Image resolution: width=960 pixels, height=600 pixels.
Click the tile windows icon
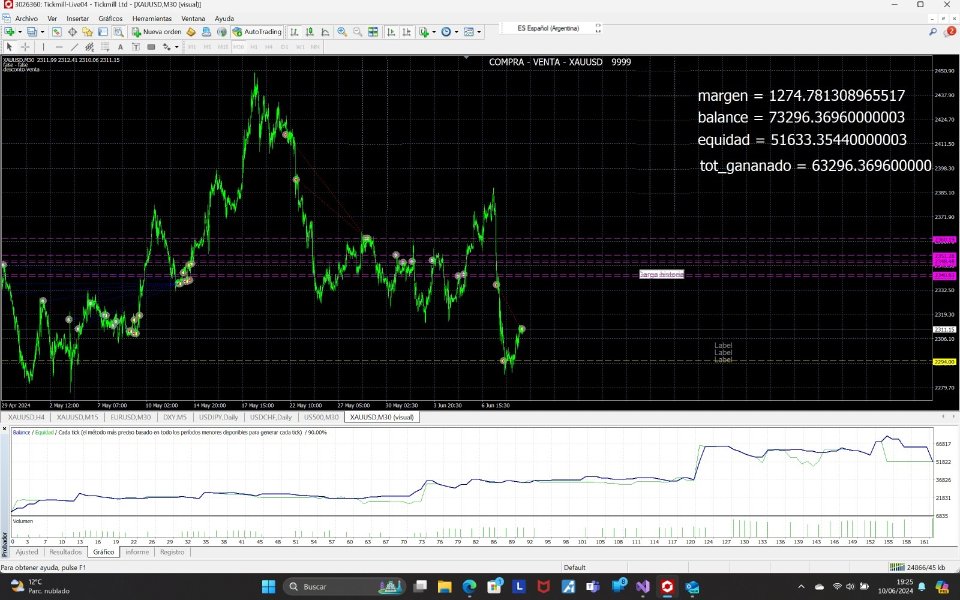tap(373, 31)
